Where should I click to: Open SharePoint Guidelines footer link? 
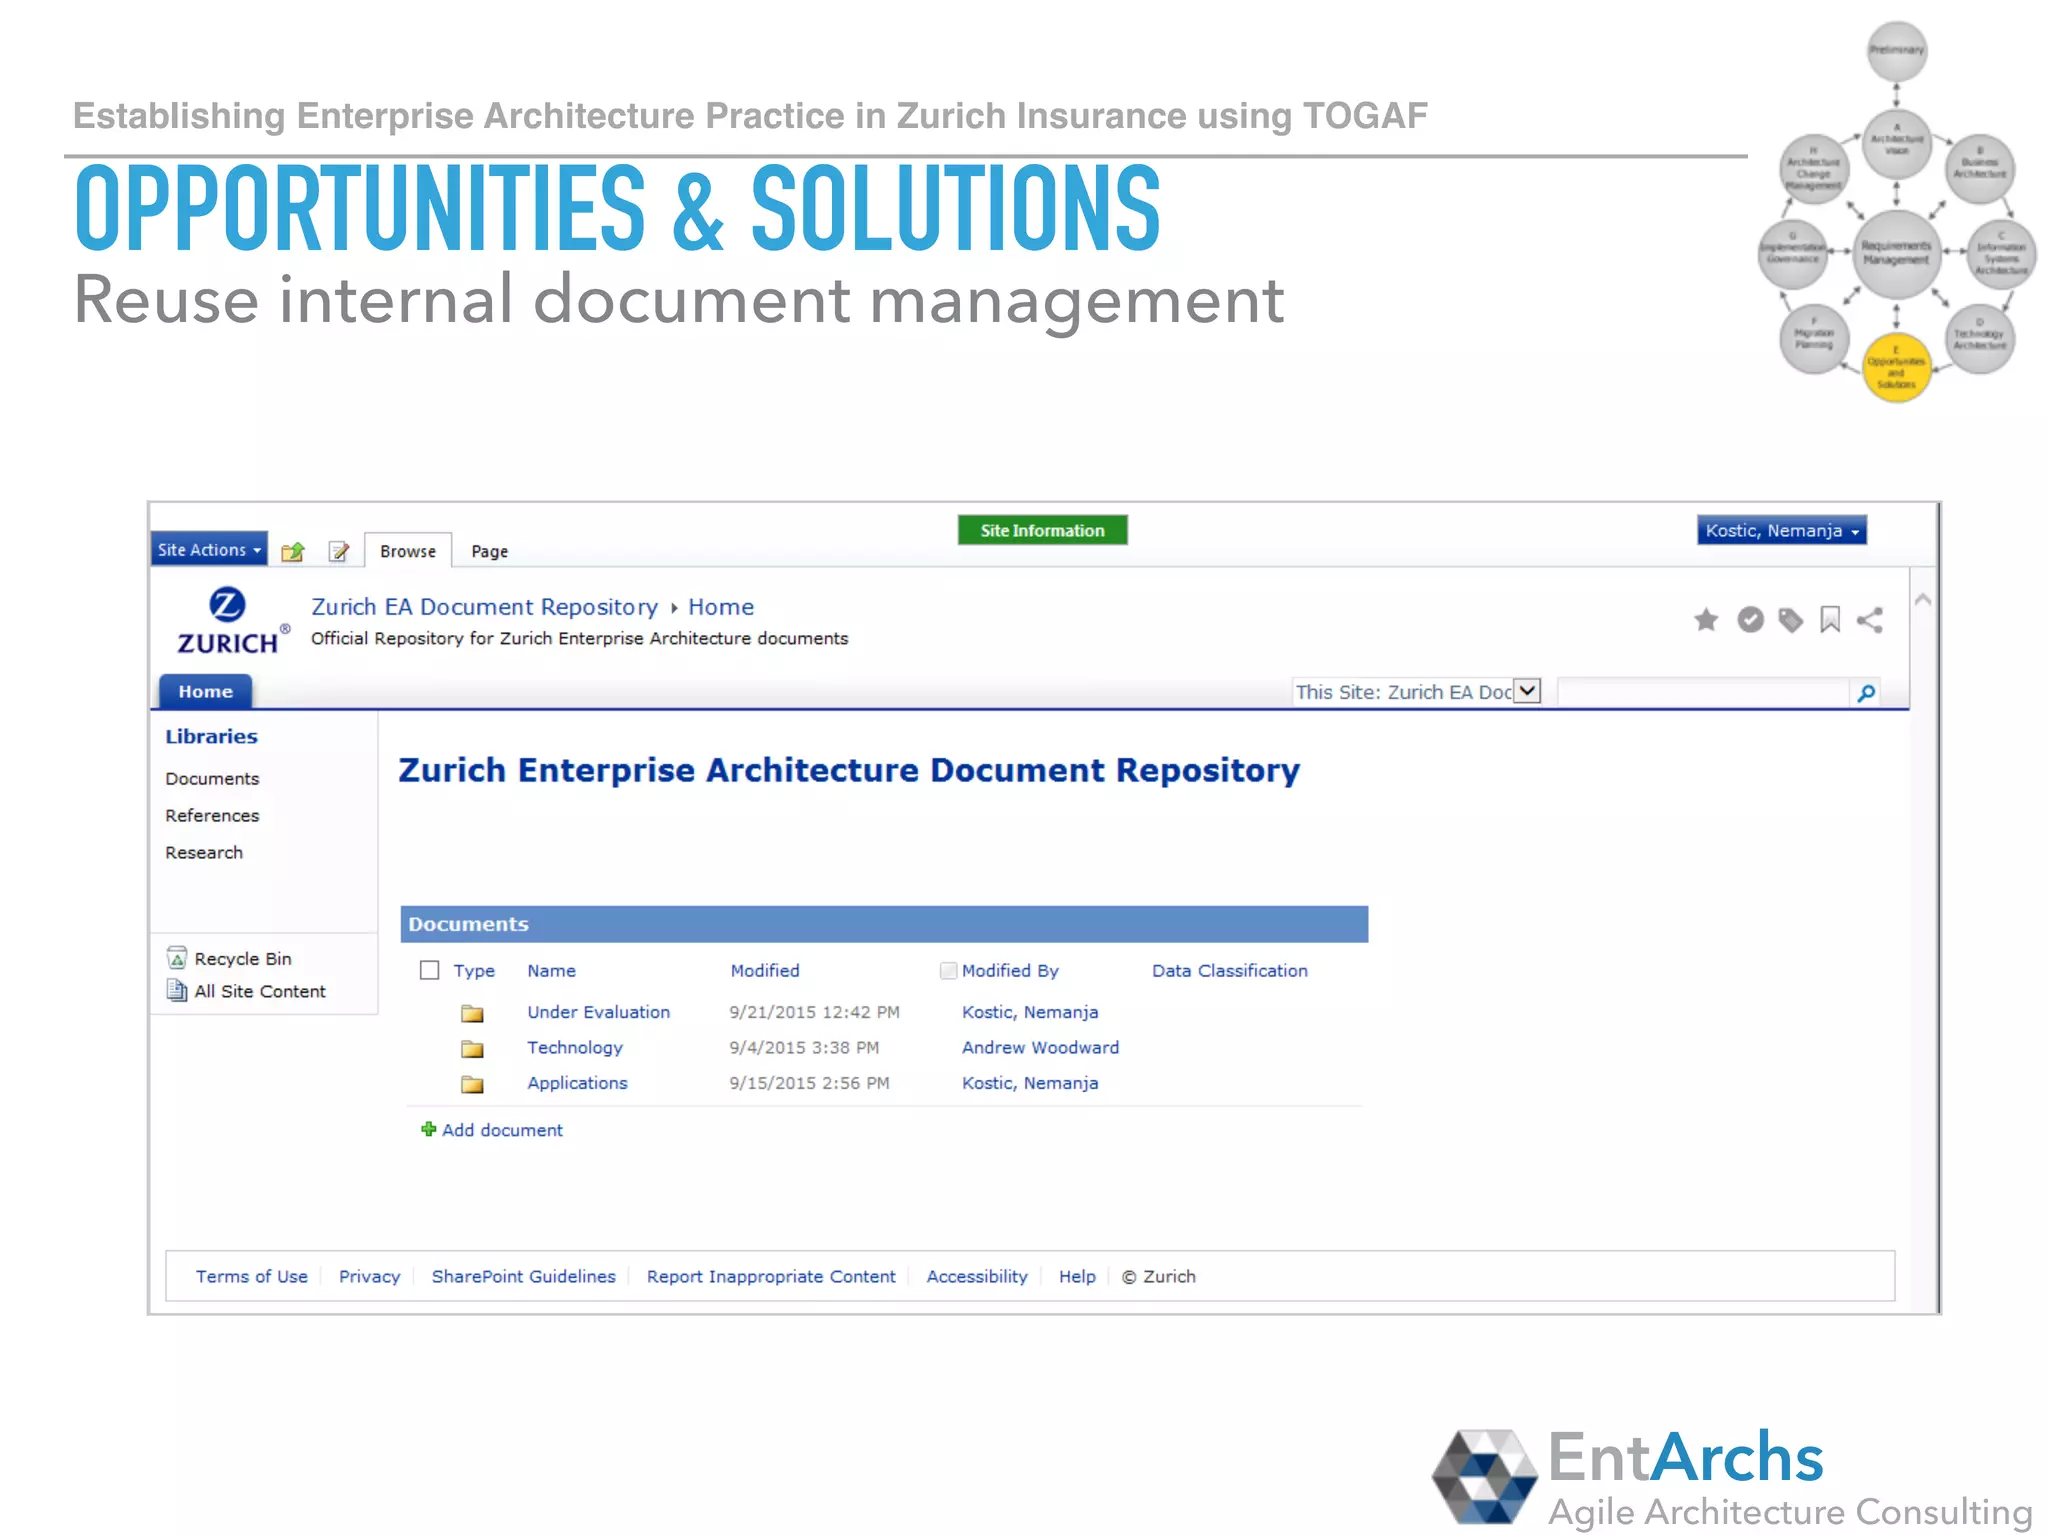coord(524,1277)
